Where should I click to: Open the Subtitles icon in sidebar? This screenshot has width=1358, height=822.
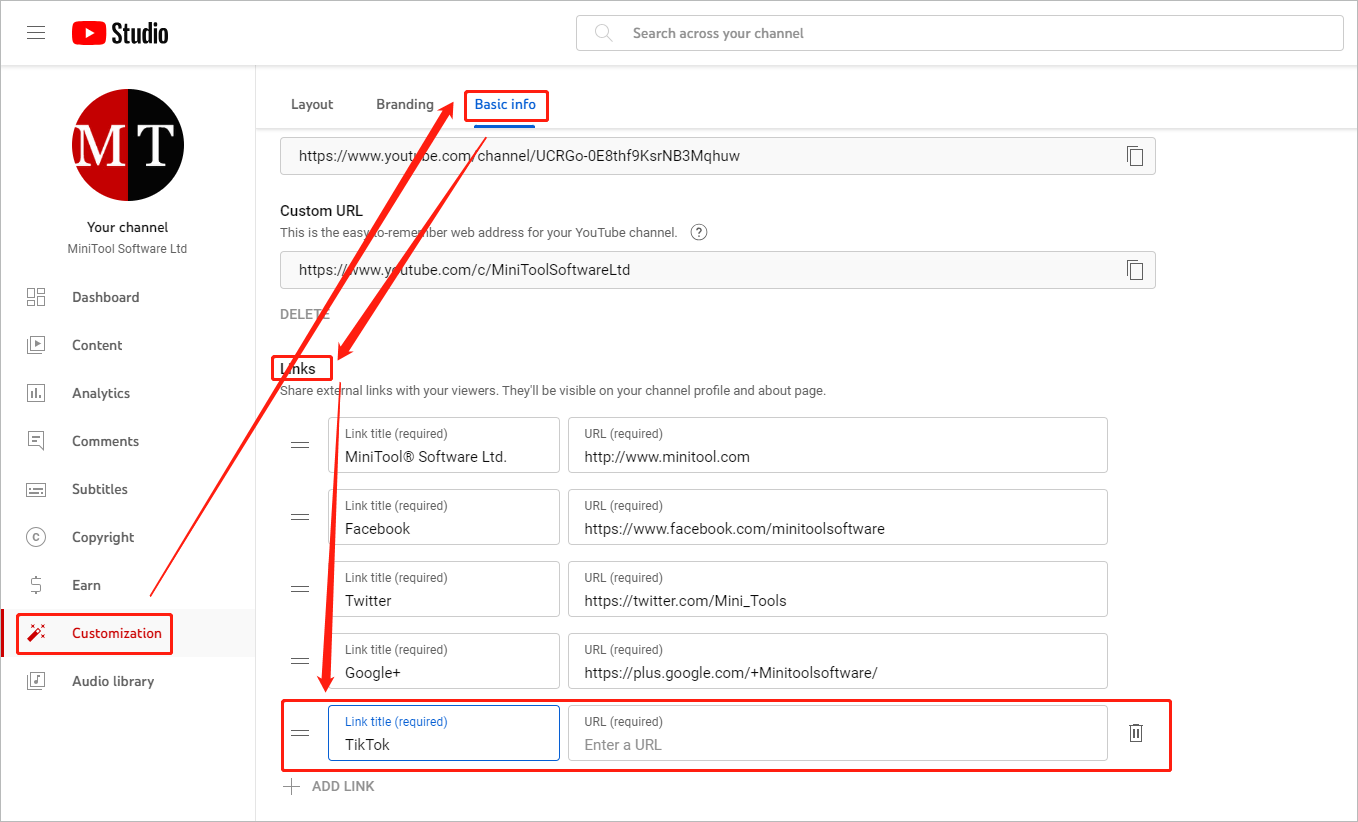36,489
